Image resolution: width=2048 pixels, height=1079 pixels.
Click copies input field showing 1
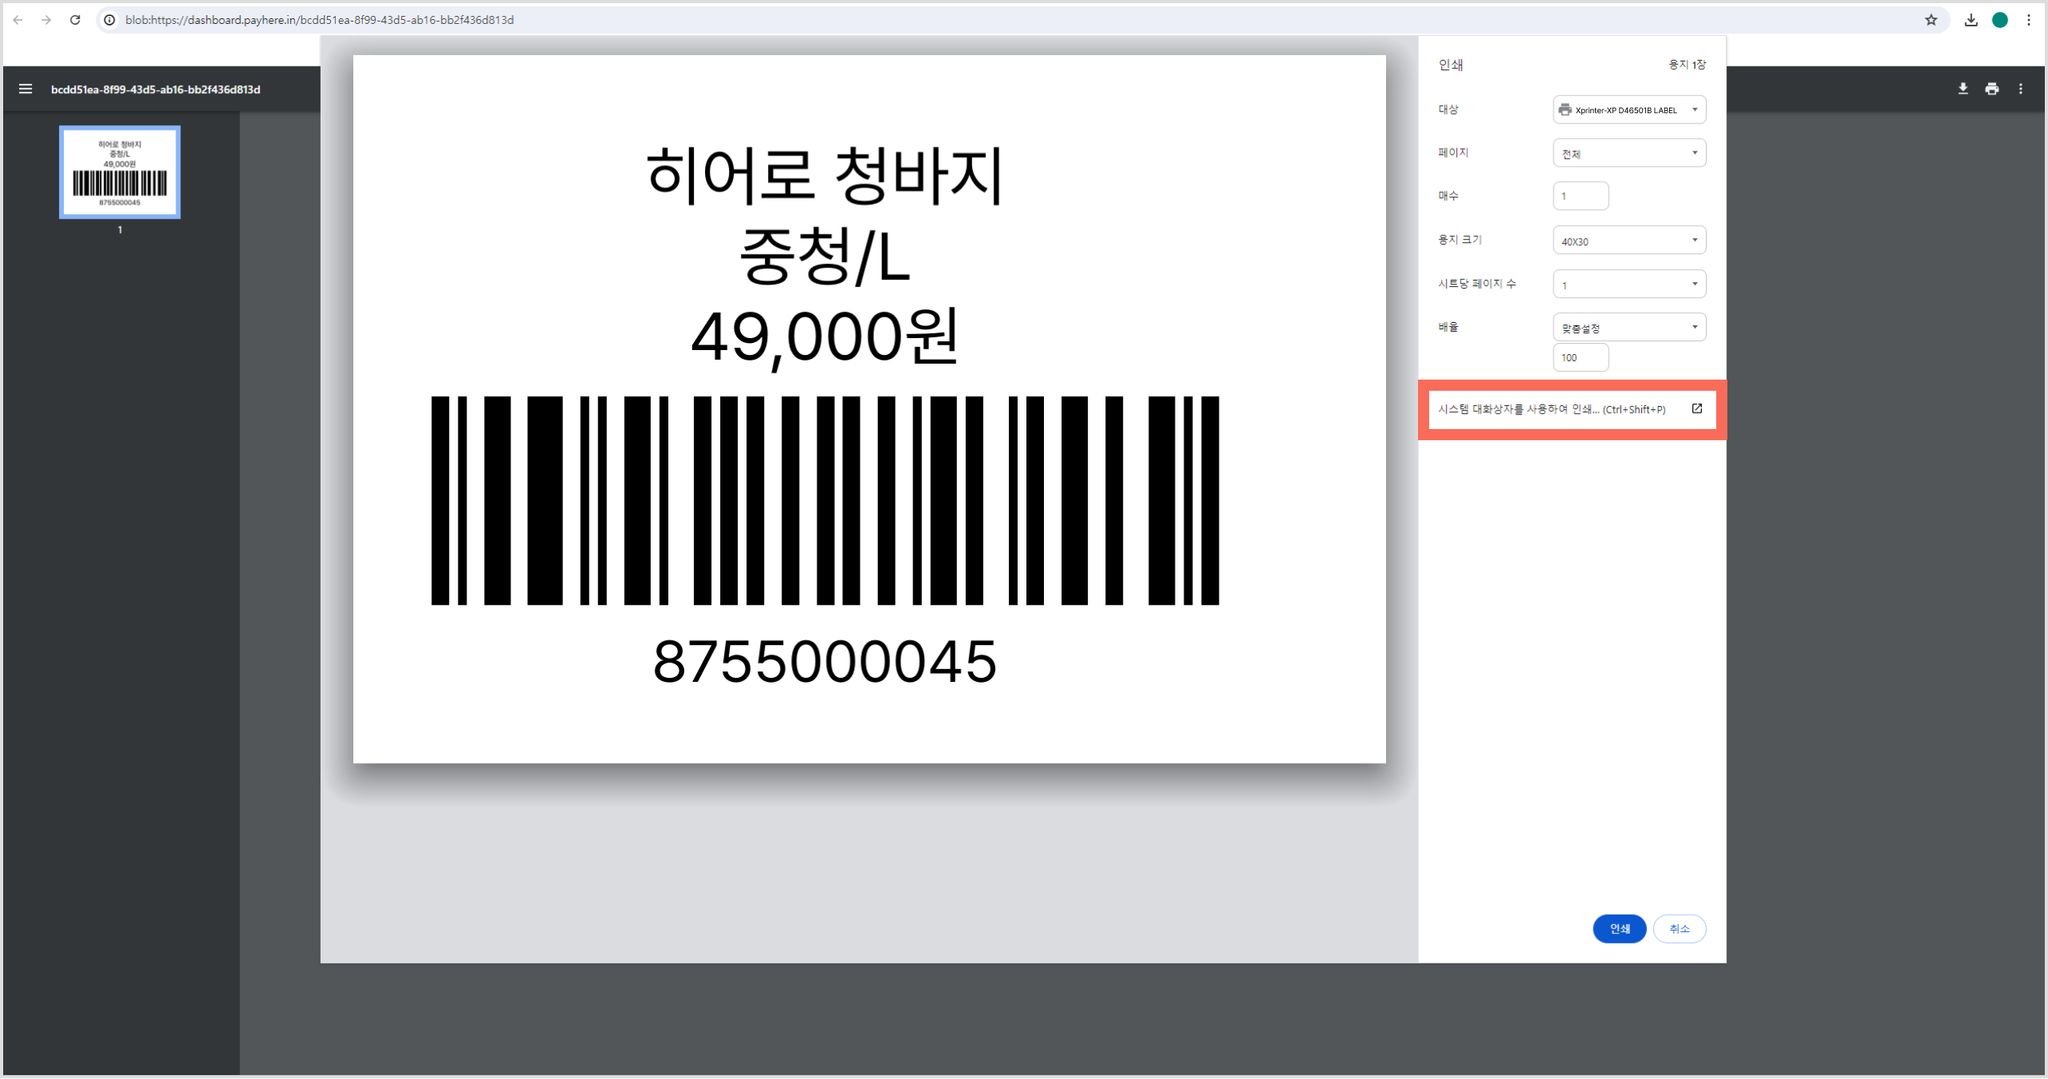(x=1581, y=196)
